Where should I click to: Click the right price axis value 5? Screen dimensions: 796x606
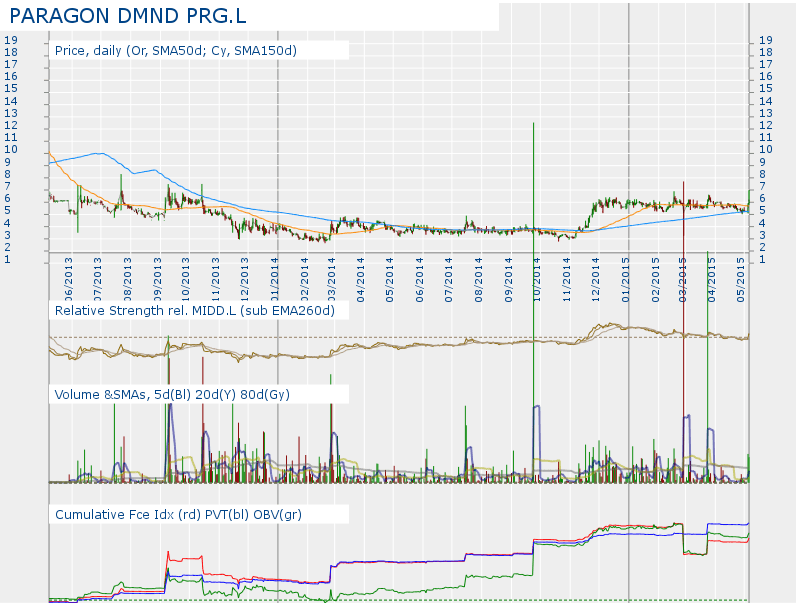click(x=762, y=211)
